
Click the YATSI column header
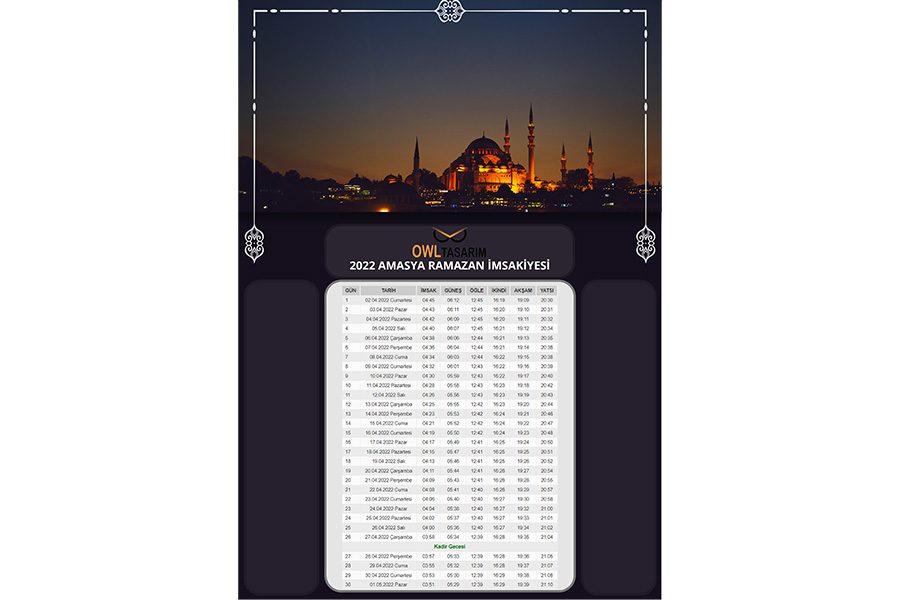[547, 291]
